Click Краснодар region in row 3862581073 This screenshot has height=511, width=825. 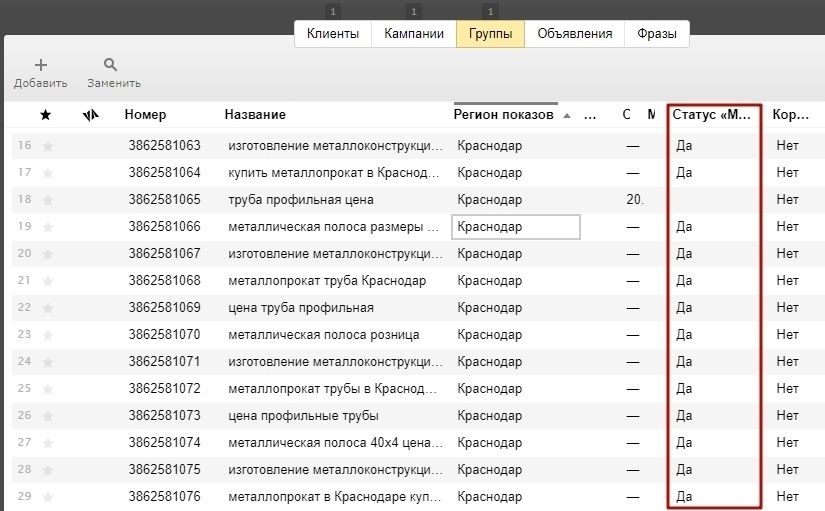tap(489, 416)
